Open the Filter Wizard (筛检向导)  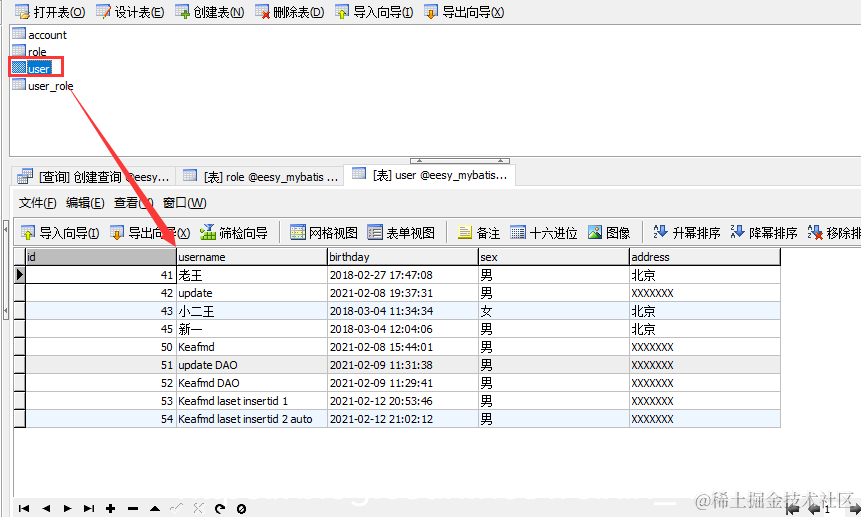pos(234,233)
